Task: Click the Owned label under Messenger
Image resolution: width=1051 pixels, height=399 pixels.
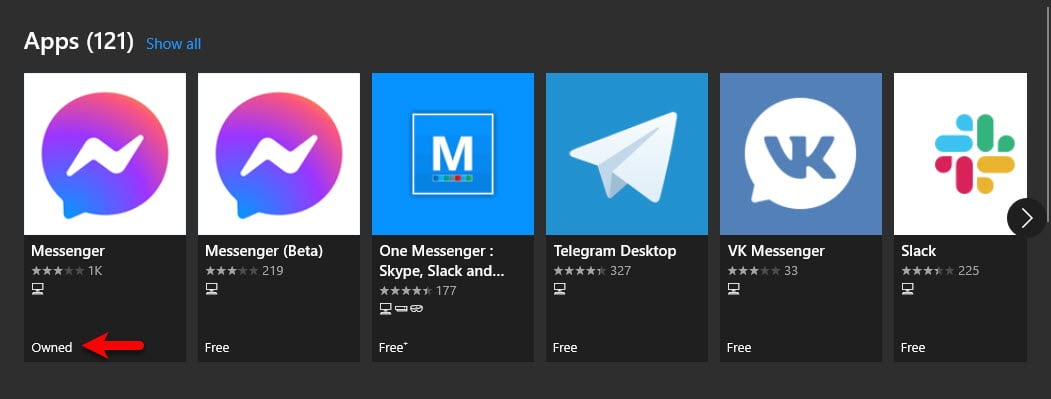Action: [52, 347]
